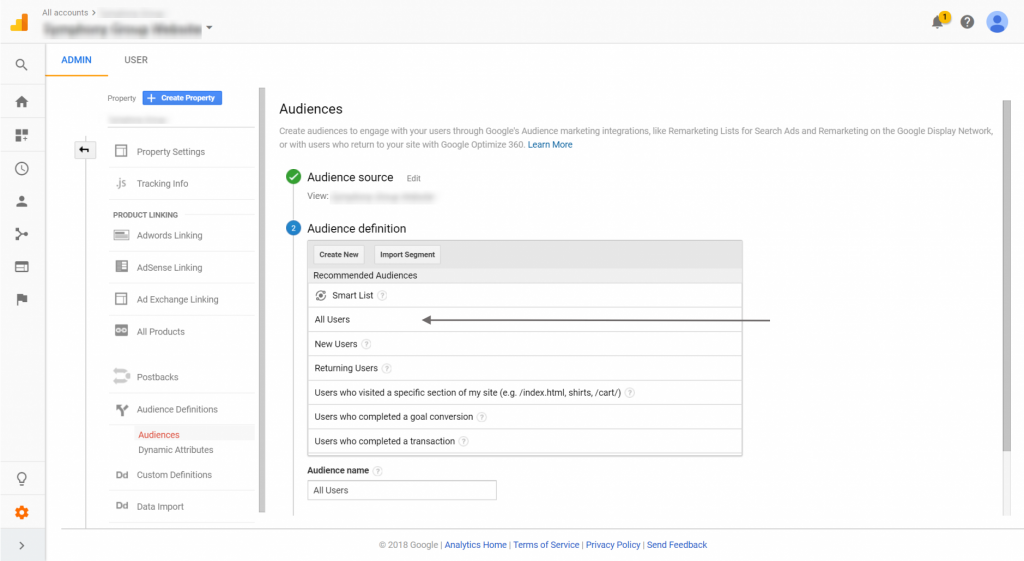Viewport: 1024px width, 561px height.
Task: Follow the Learn More link
Action: 550,145
